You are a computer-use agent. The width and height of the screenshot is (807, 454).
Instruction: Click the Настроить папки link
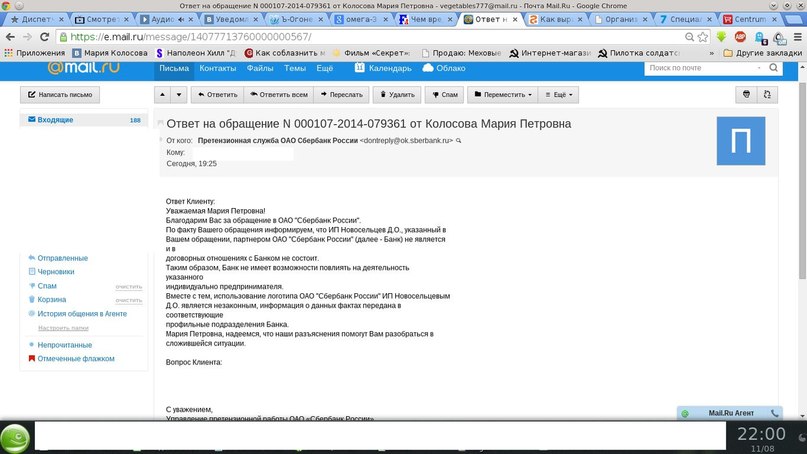[63, 328]
